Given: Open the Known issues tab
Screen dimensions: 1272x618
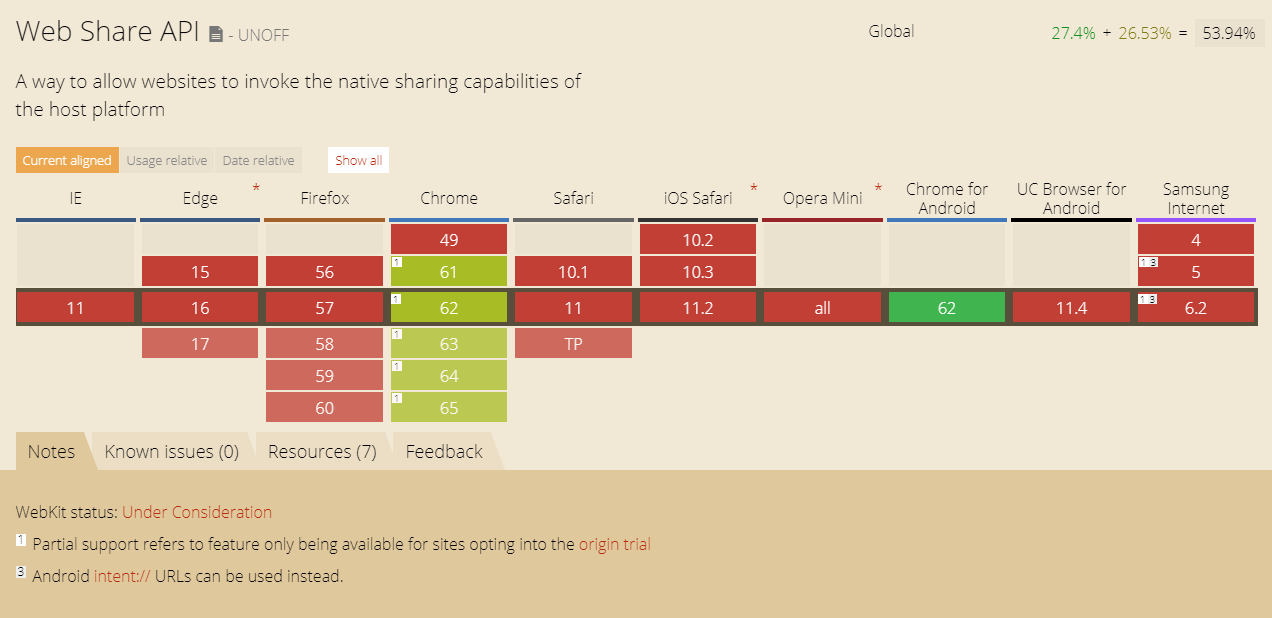Looking at the screenshot, I should click(172, 451).
